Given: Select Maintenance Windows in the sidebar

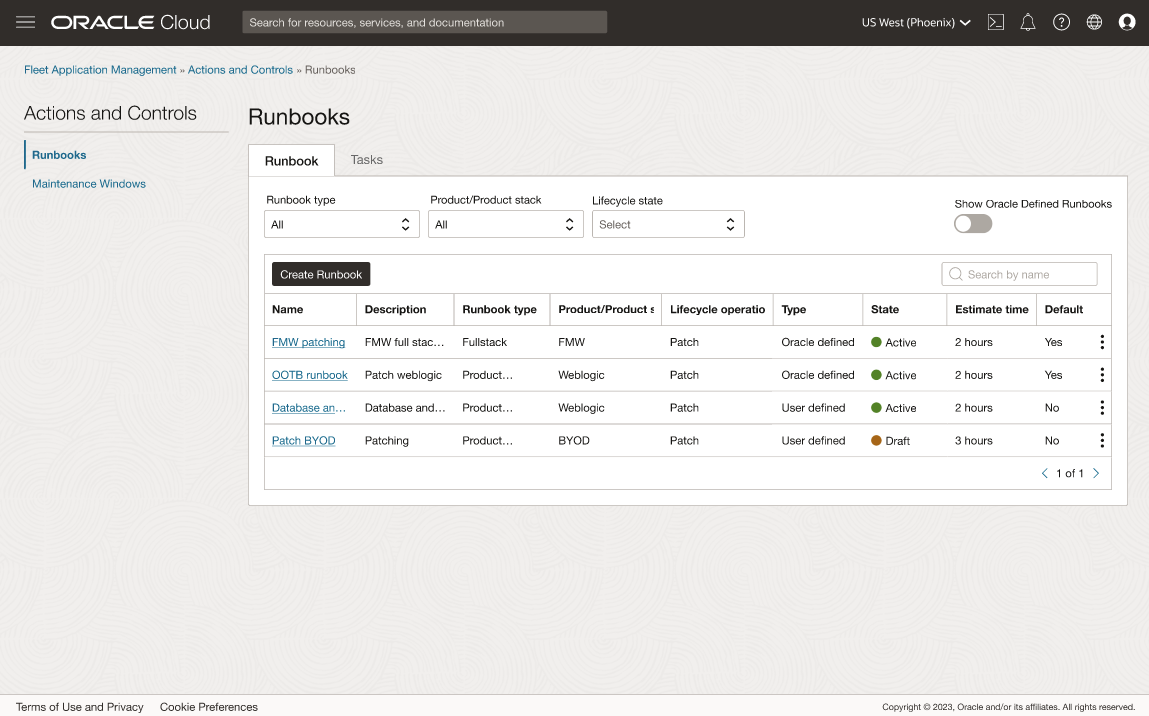Looking at the screenshot, I should (88, 184).
